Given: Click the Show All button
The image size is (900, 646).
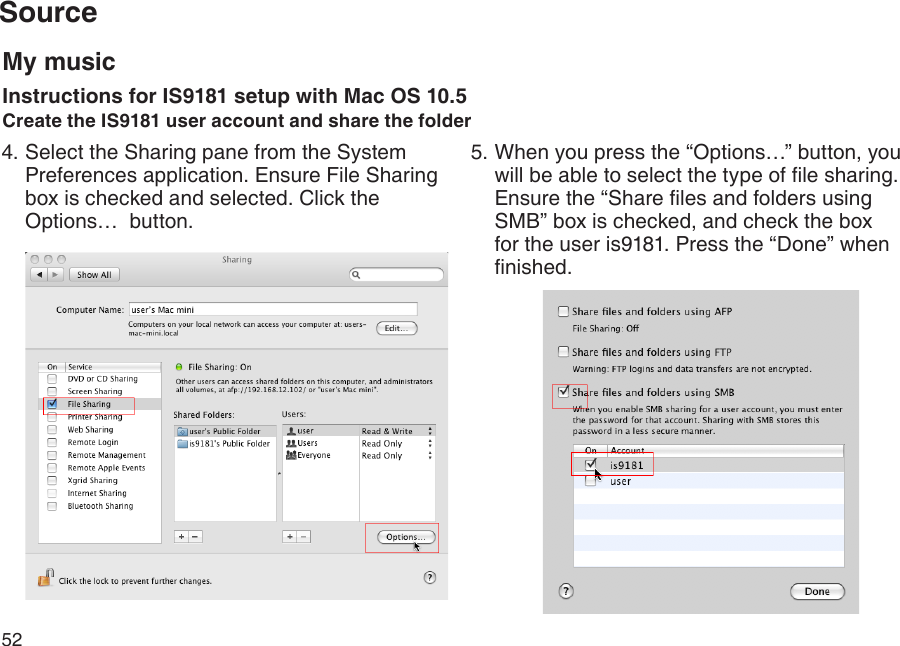Looking at the screenshot, I should 94,274.
